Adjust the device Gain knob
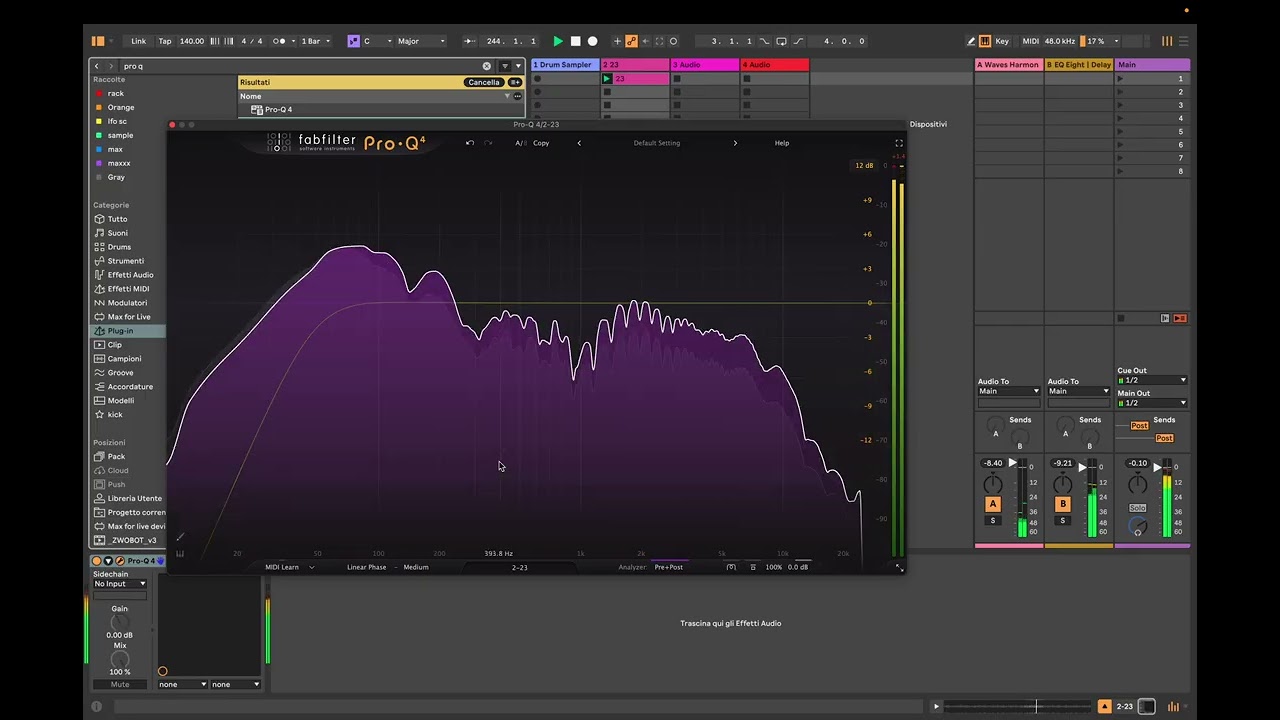The height and width of the screenshot is (720, 1280). pyautogui.click(x=120, y=623)
